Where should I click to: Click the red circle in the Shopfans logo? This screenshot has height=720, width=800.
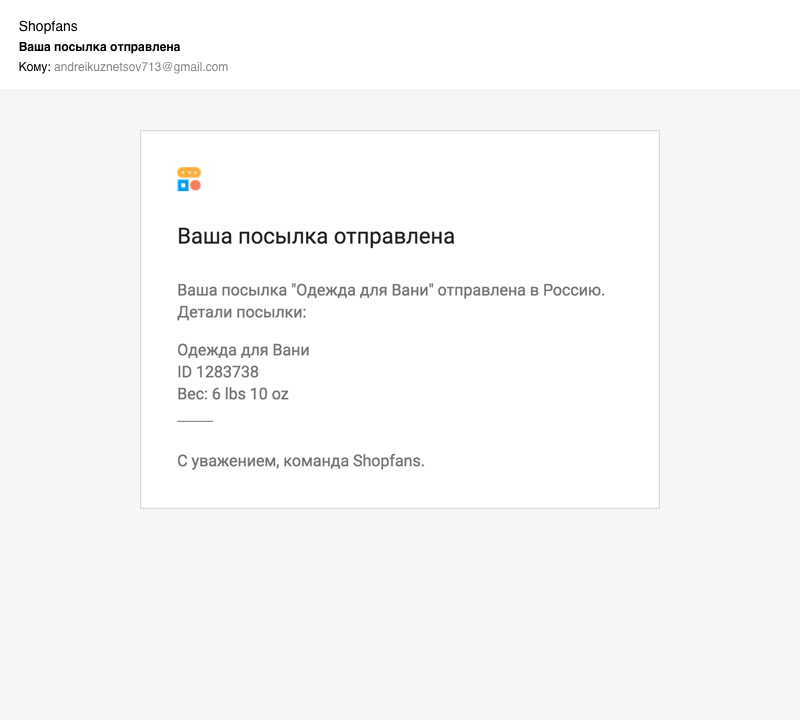click(x=196, y=185)
